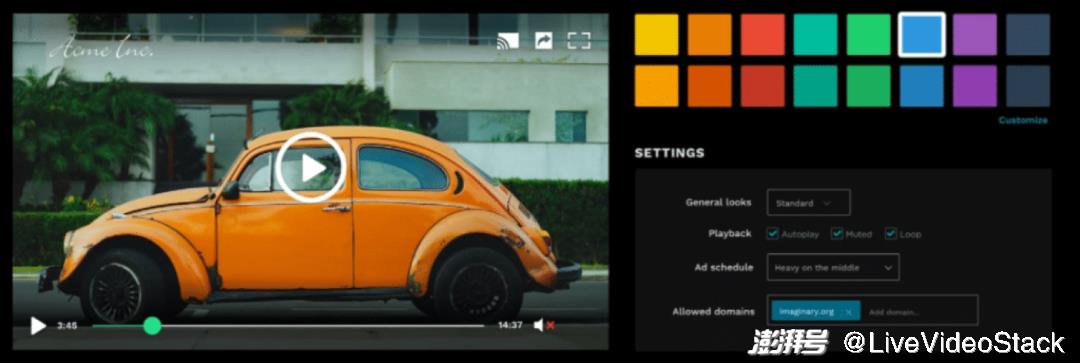Toggle the Muted checkbox
The width and height of the screenshot is (1080, 363).
point(837,234)
